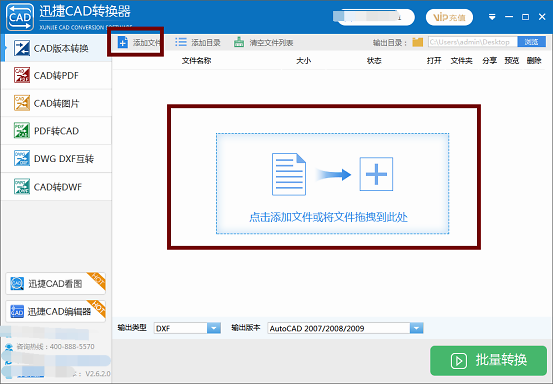Viewport: 553px width, 385px height.
Task: Launch 迅捷CAD编辑器 editor shortcut
Action: [55, 311]
